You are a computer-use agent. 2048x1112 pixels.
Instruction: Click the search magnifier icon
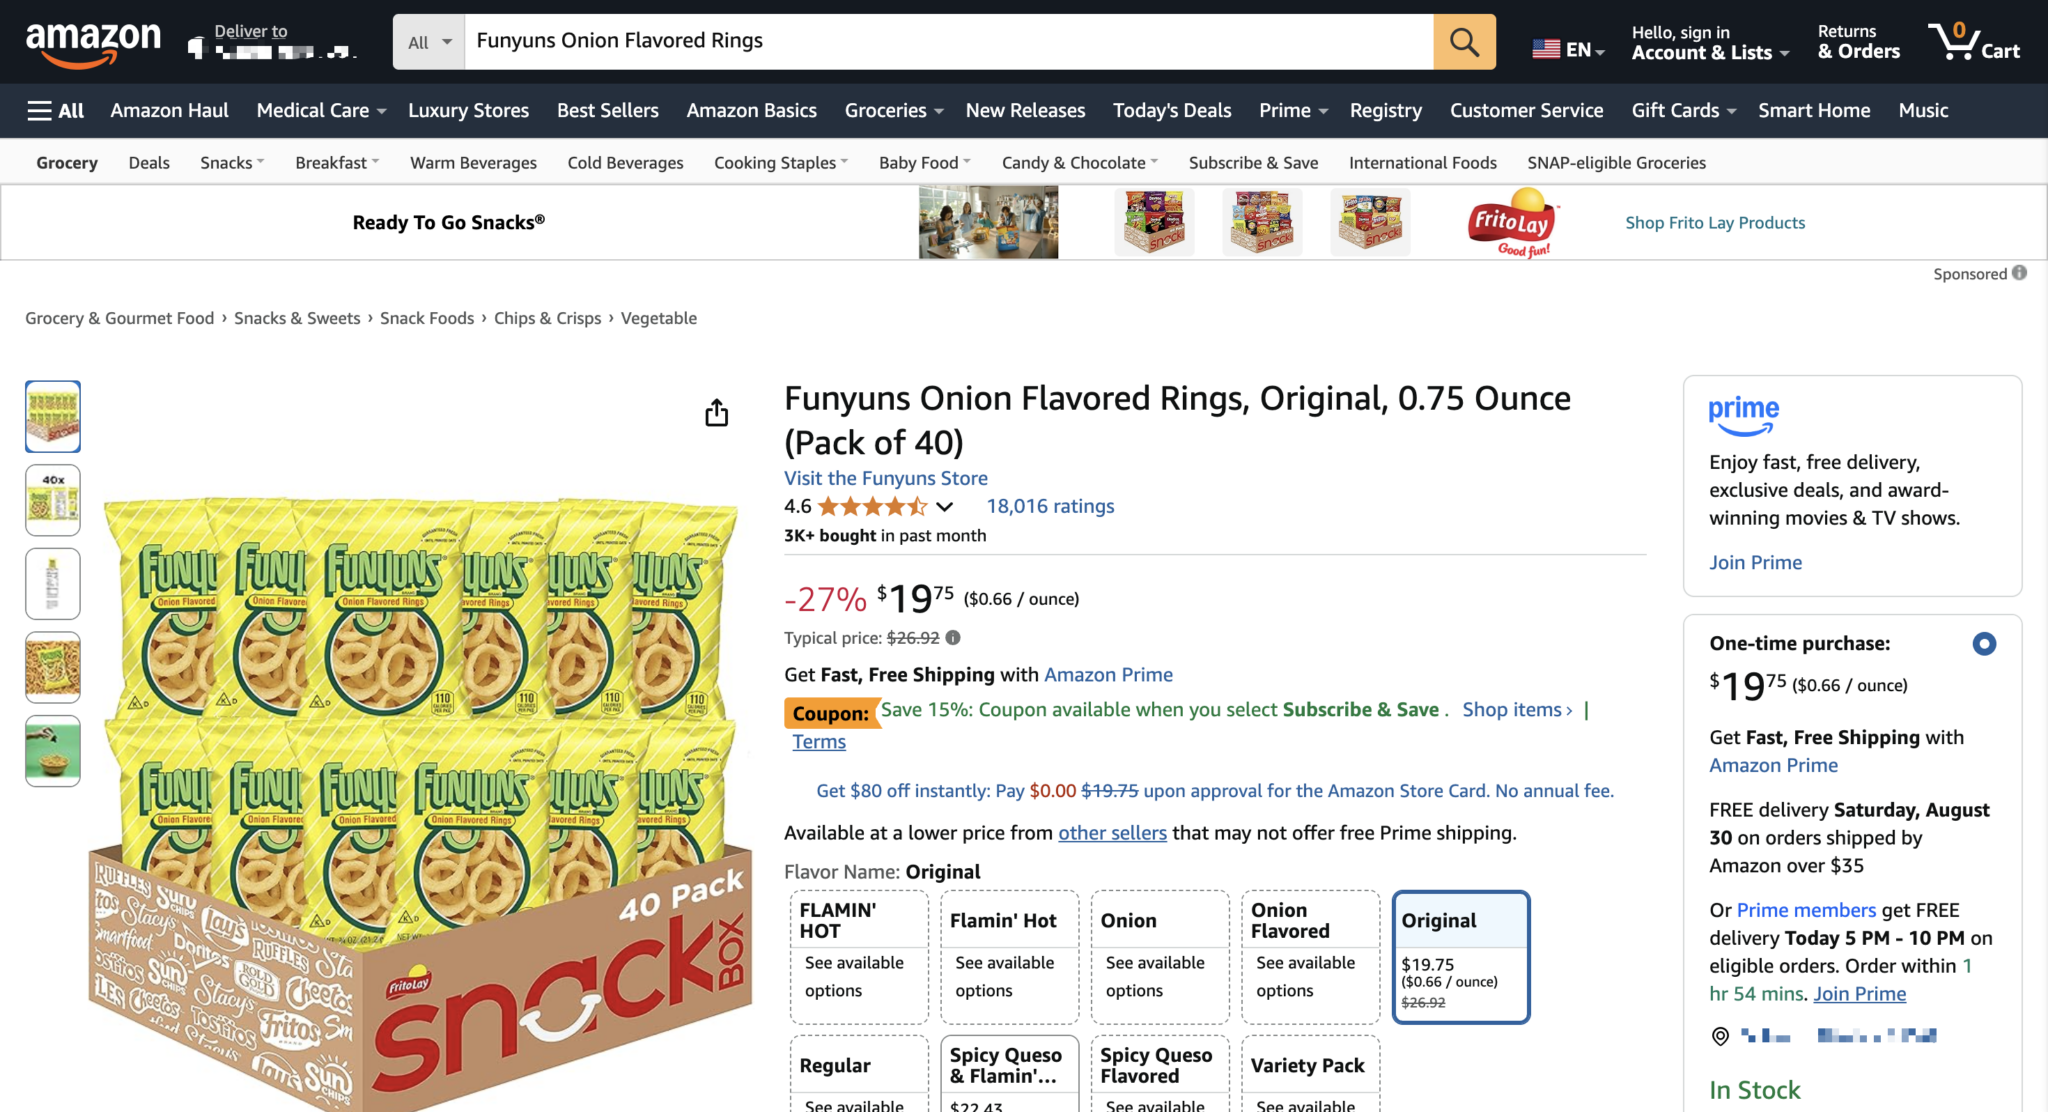point(1463,42)
